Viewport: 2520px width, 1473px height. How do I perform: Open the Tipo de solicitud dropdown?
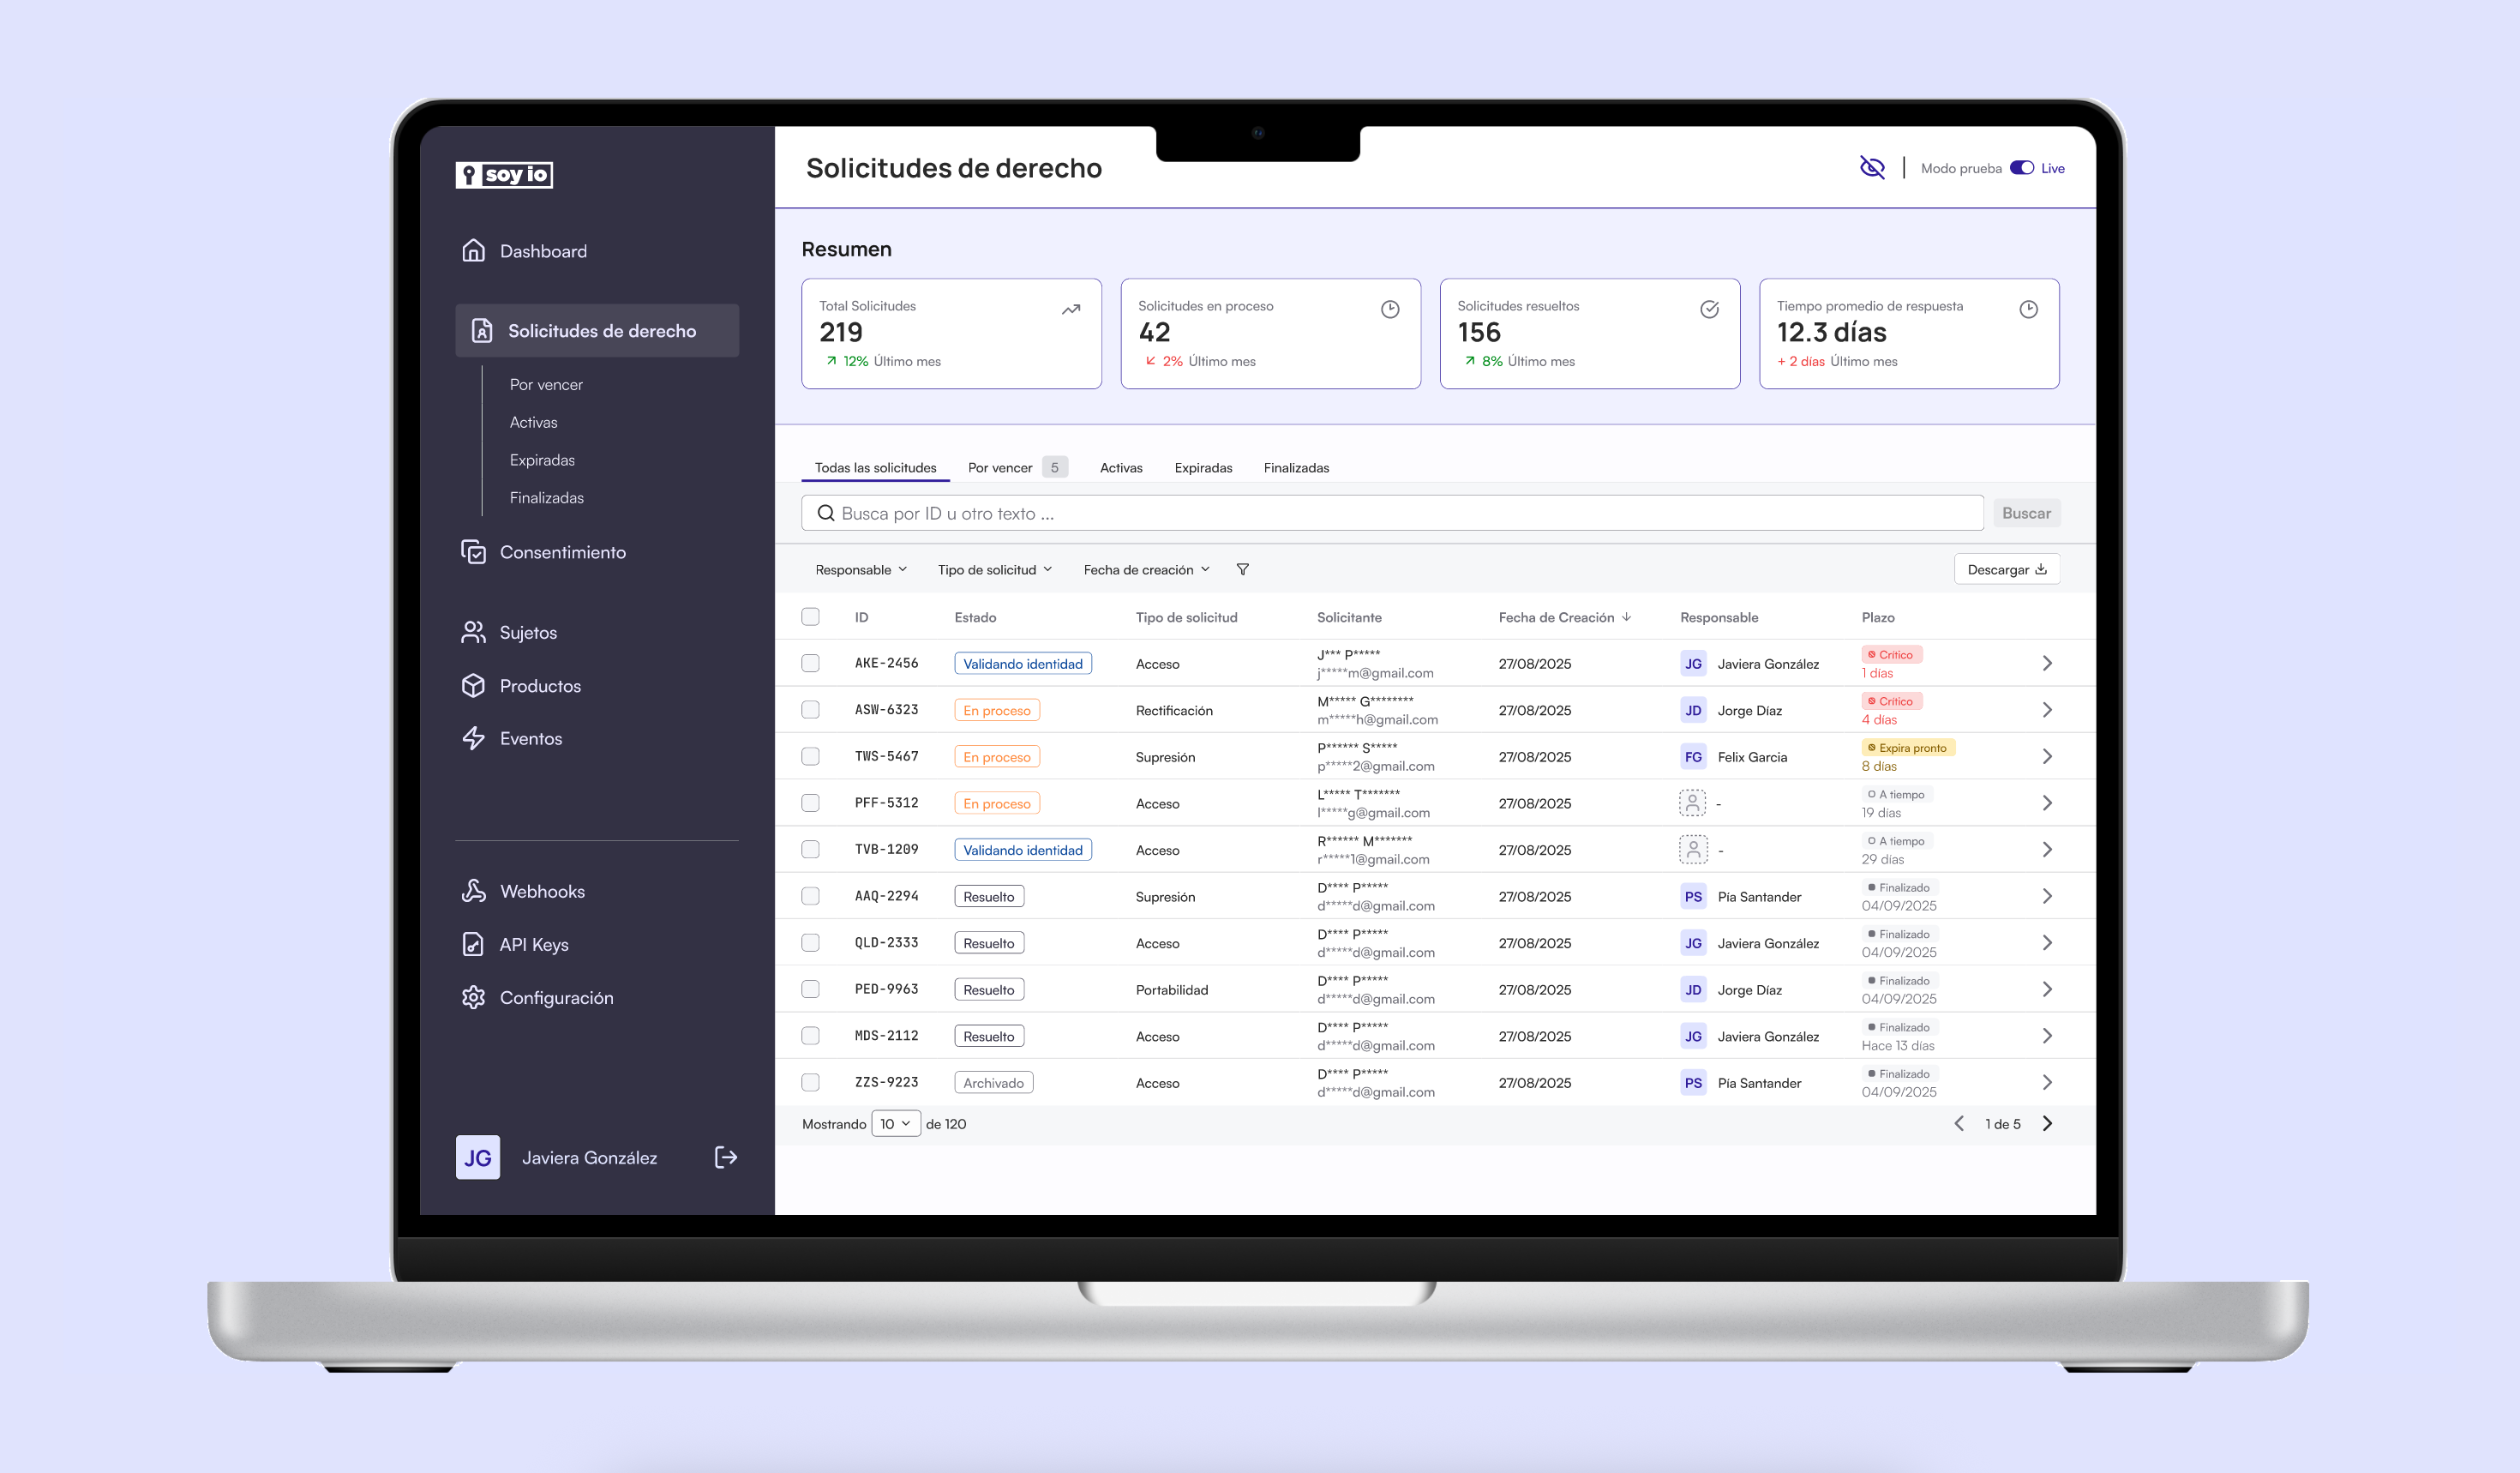point(994,569)
